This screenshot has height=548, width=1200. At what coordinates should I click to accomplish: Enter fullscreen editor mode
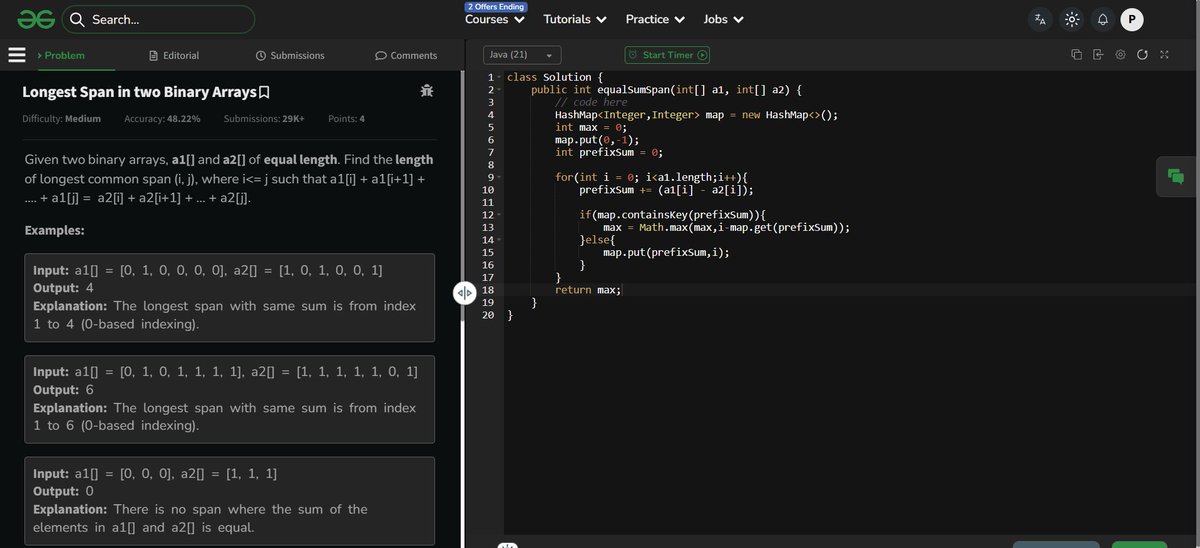(1164, 55)
